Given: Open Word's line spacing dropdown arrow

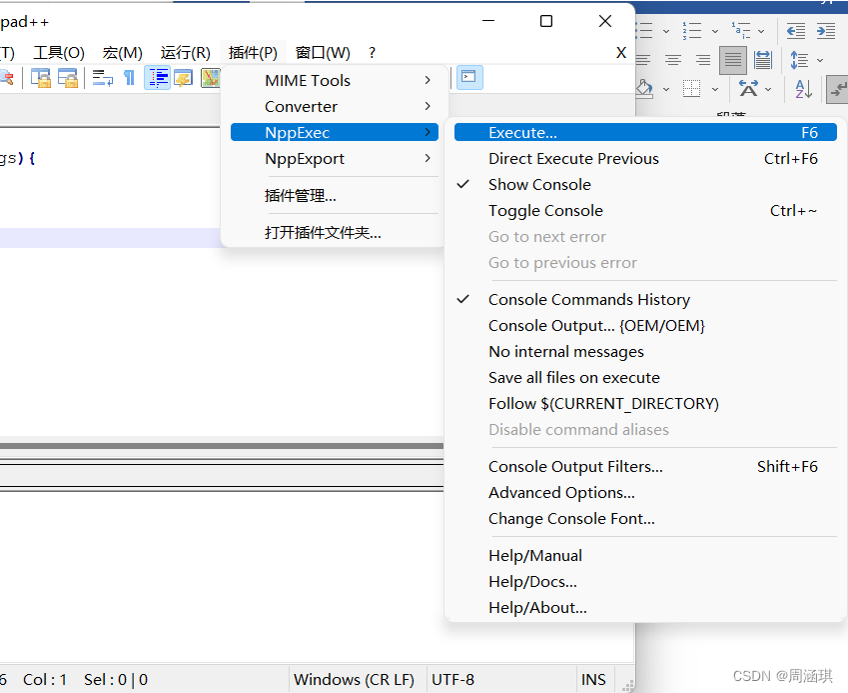Looking at the screenshot, I should coord(820,60).
